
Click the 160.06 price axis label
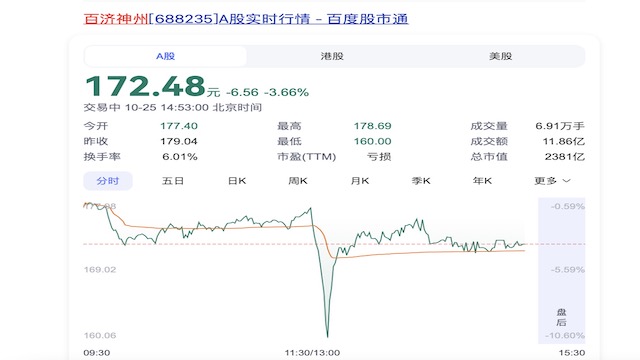click(100, 336)
